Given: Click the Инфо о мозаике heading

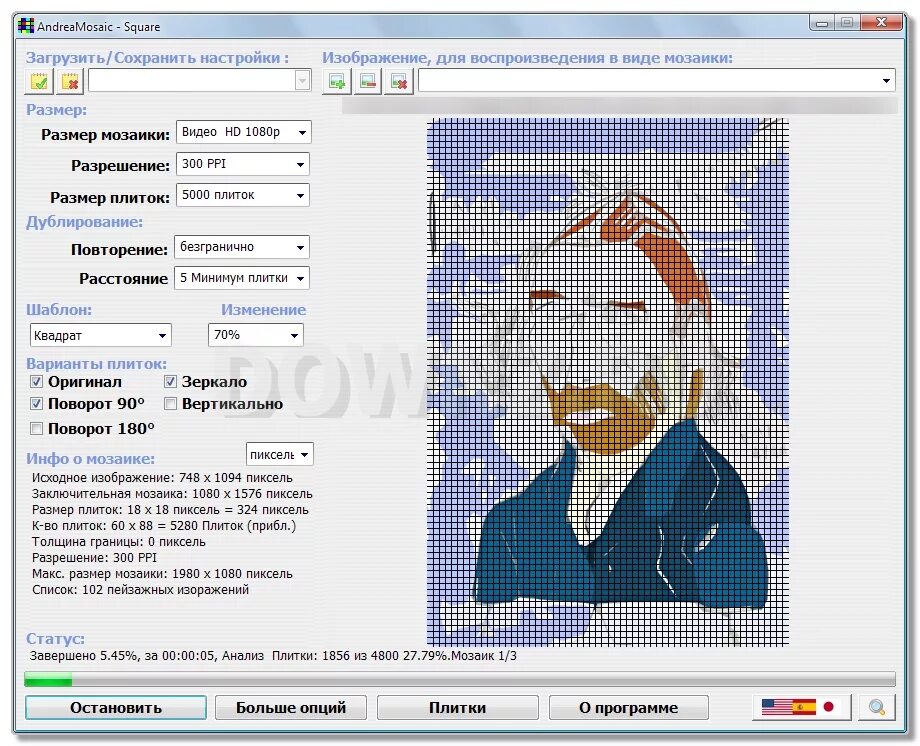Looking at the screenshot, I should point(90,458).
